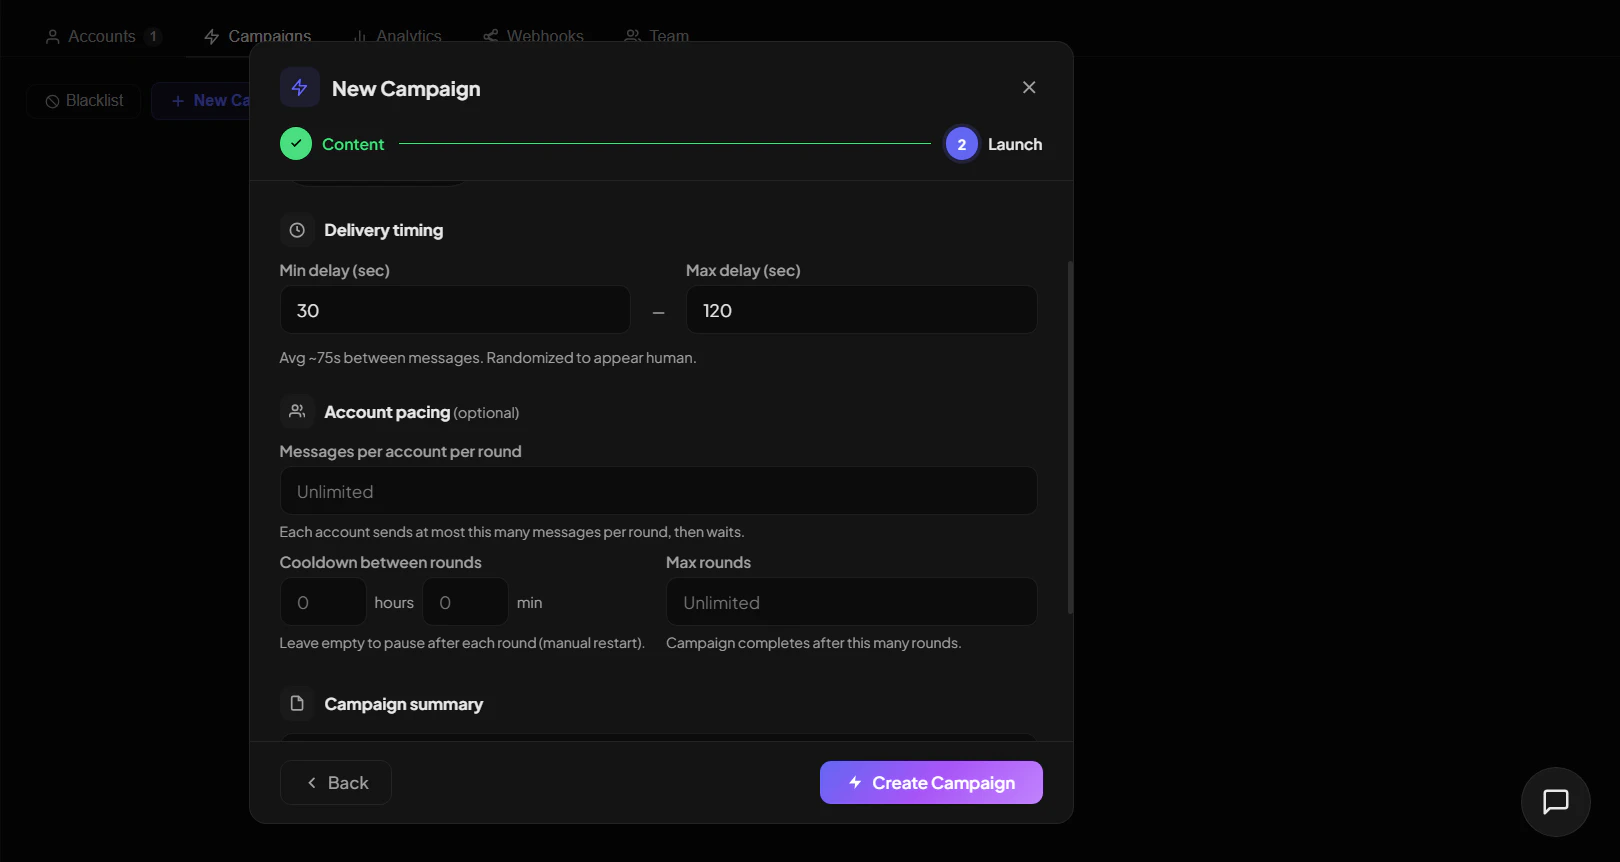Close the New Campaign dialog
The height and width of the screenshot is (862, 1620).
(x=1029, y=87)
